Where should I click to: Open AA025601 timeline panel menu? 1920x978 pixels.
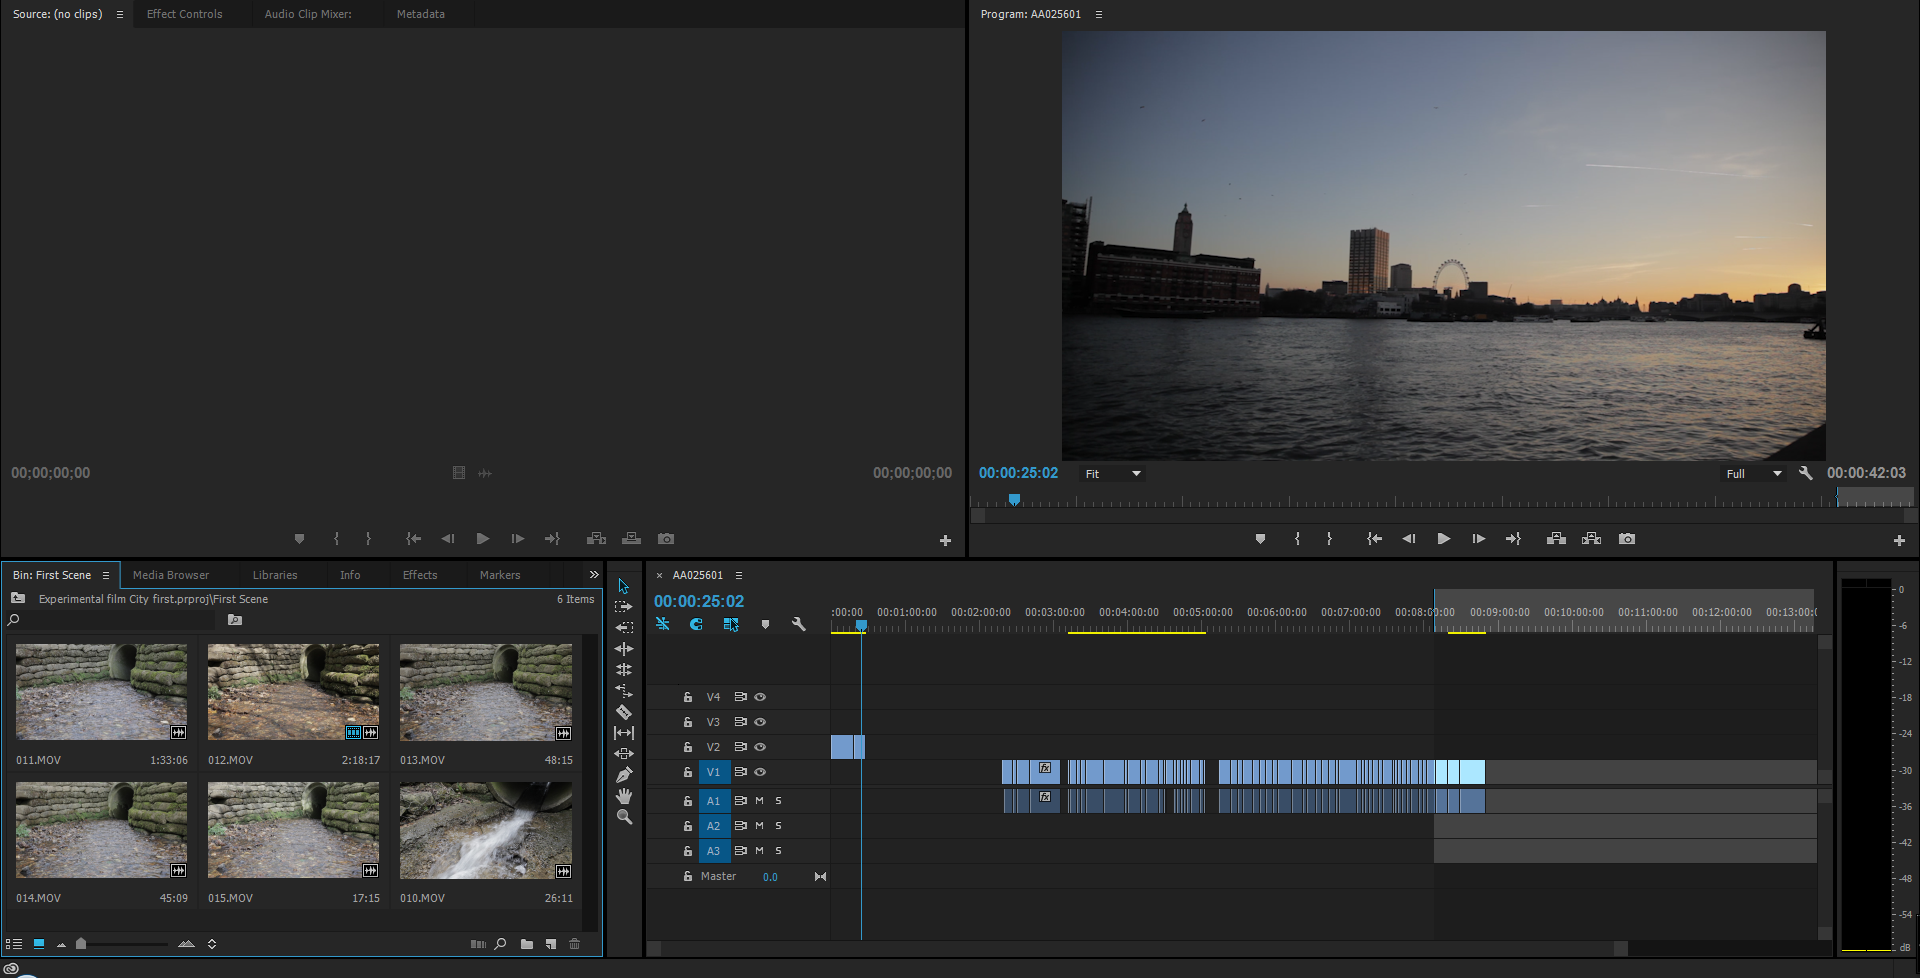pos(739,575)
